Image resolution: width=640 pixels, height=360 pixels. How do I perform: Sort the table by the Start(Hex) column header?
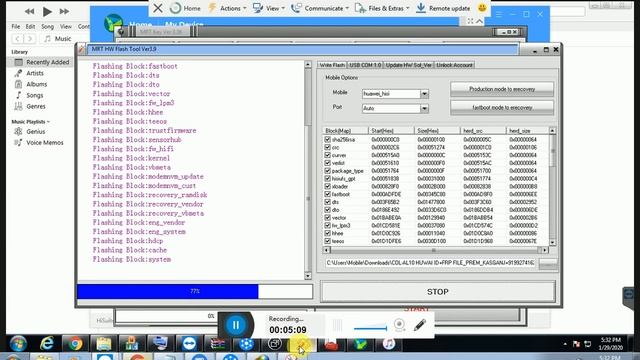point(391,131)
